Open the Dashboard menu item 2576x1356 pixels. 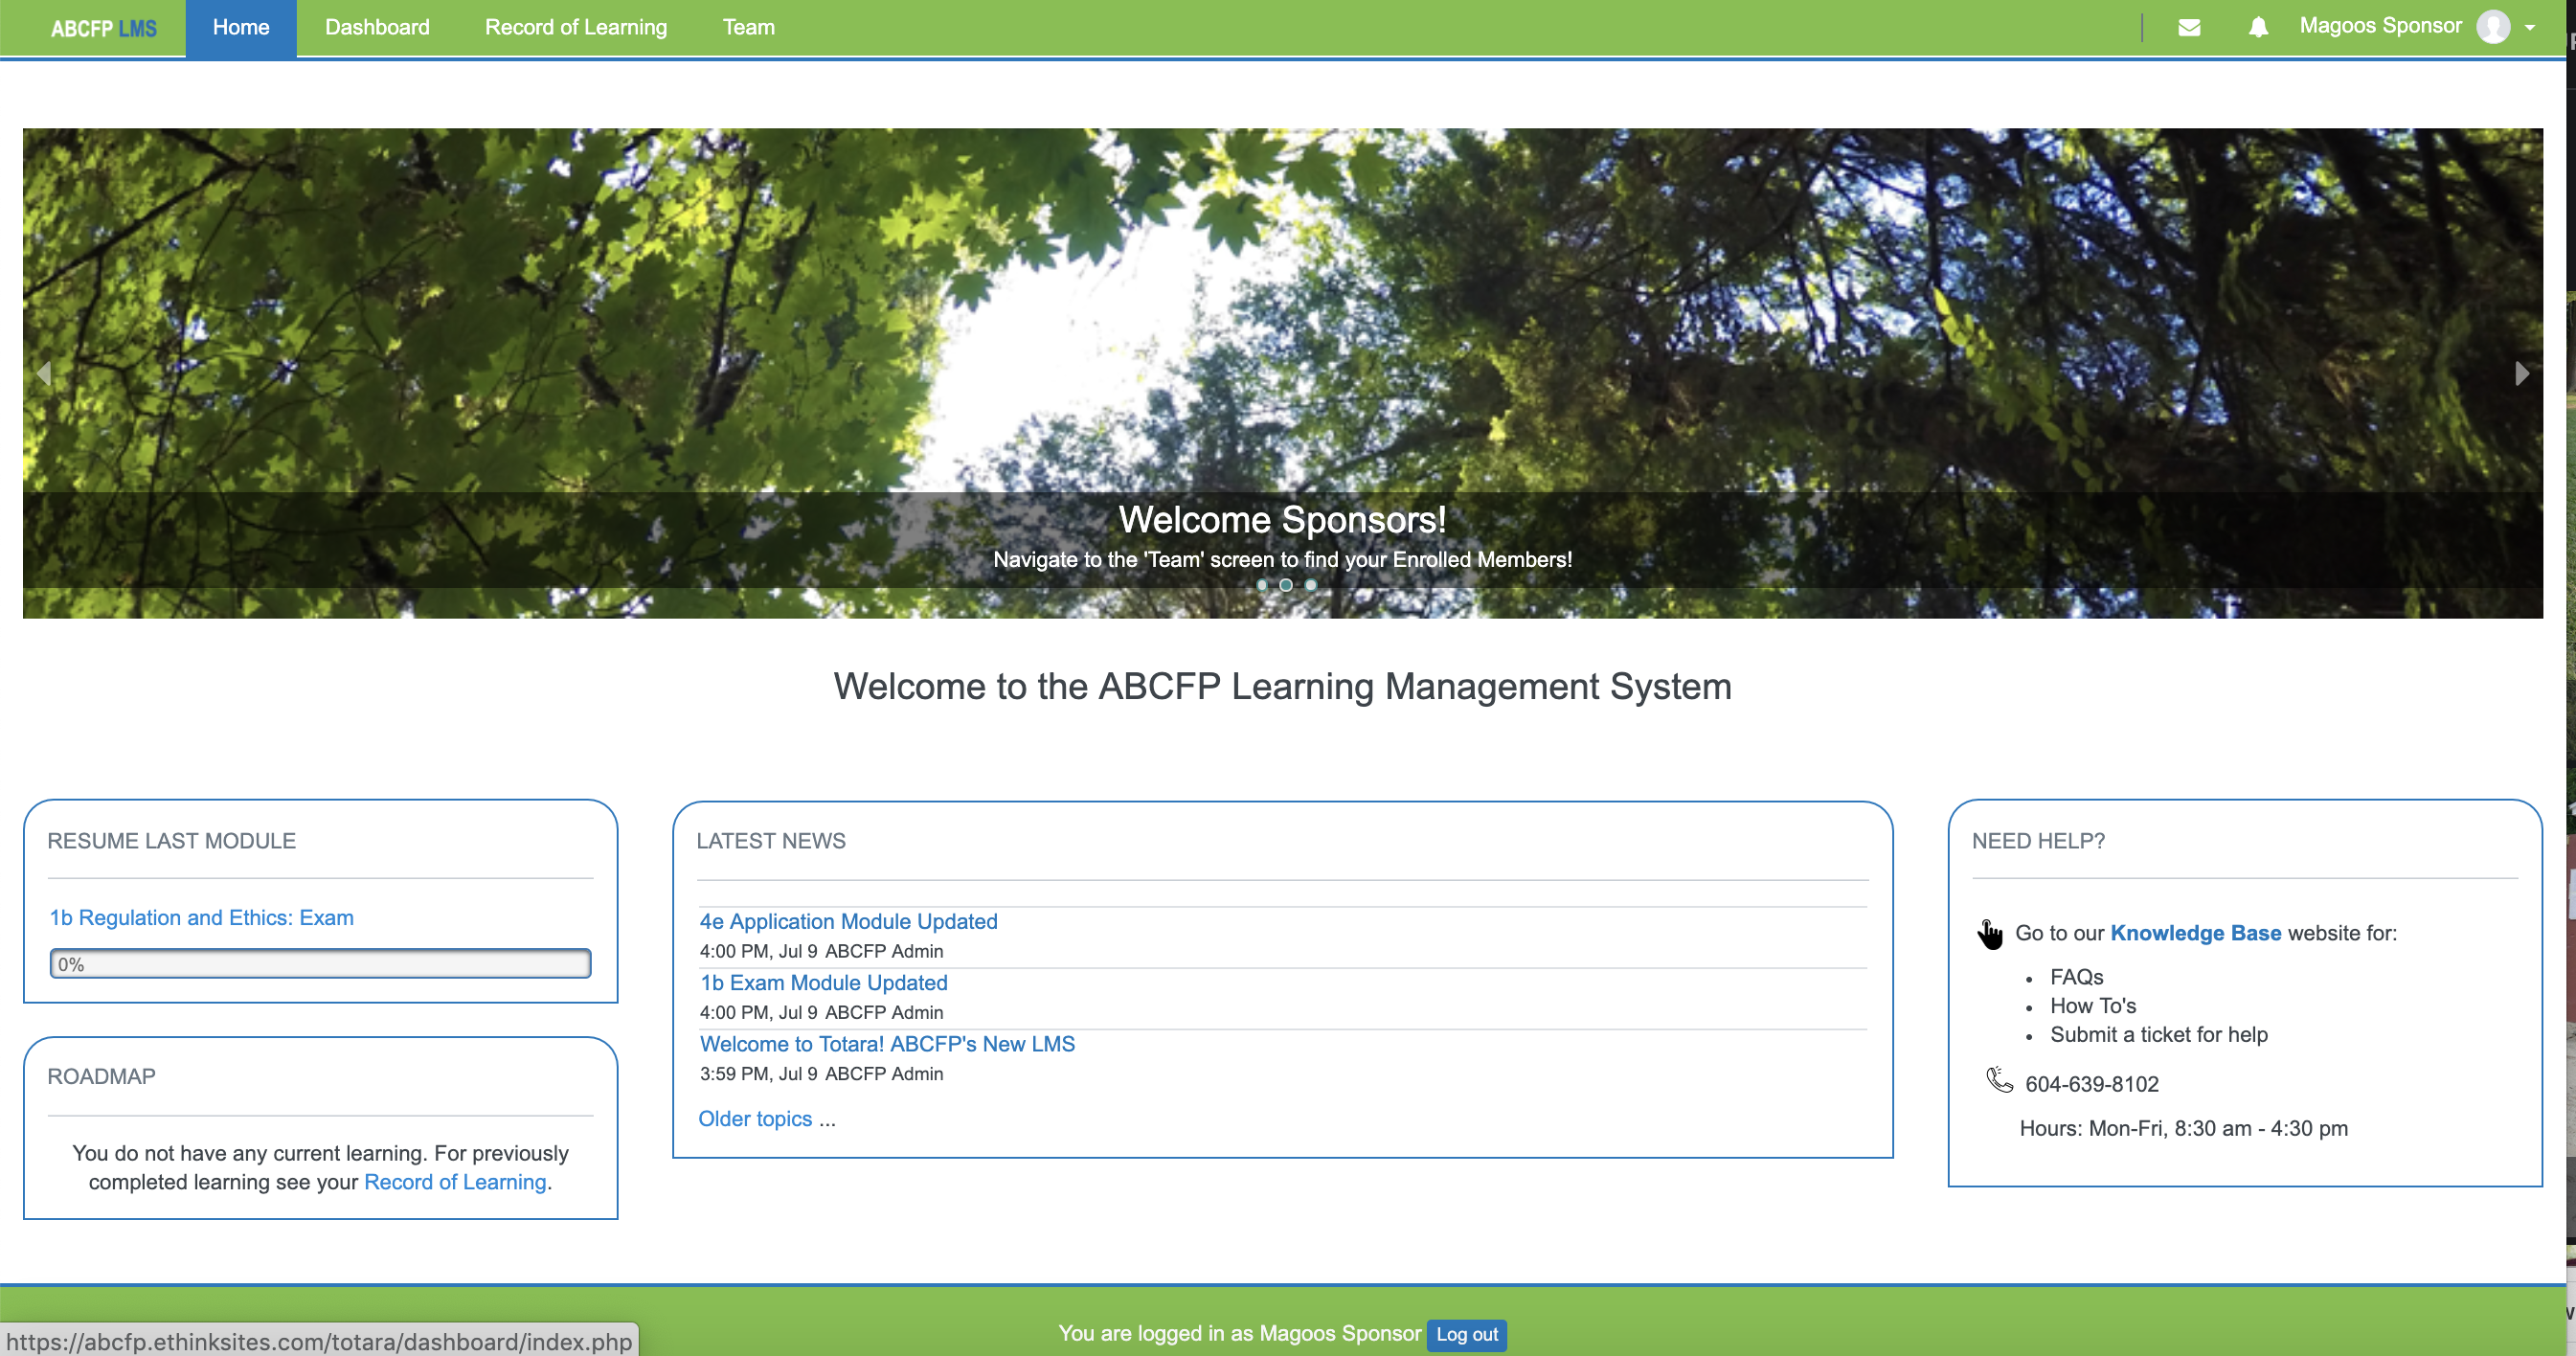[x=377, y=28]
